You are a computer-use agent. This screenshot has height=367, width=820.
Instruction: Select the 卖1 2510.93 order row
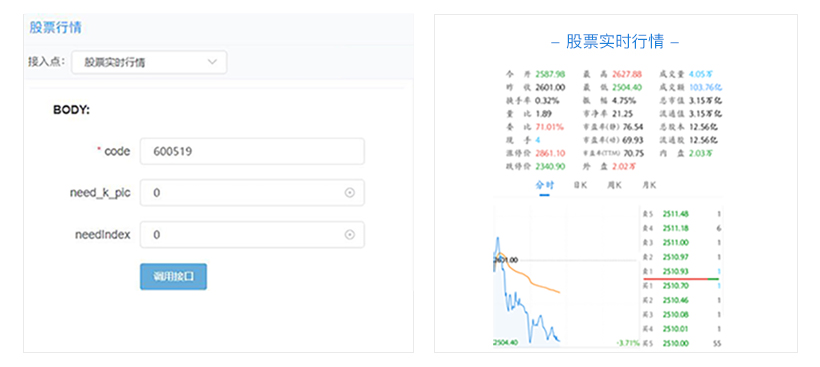(682, 271)
